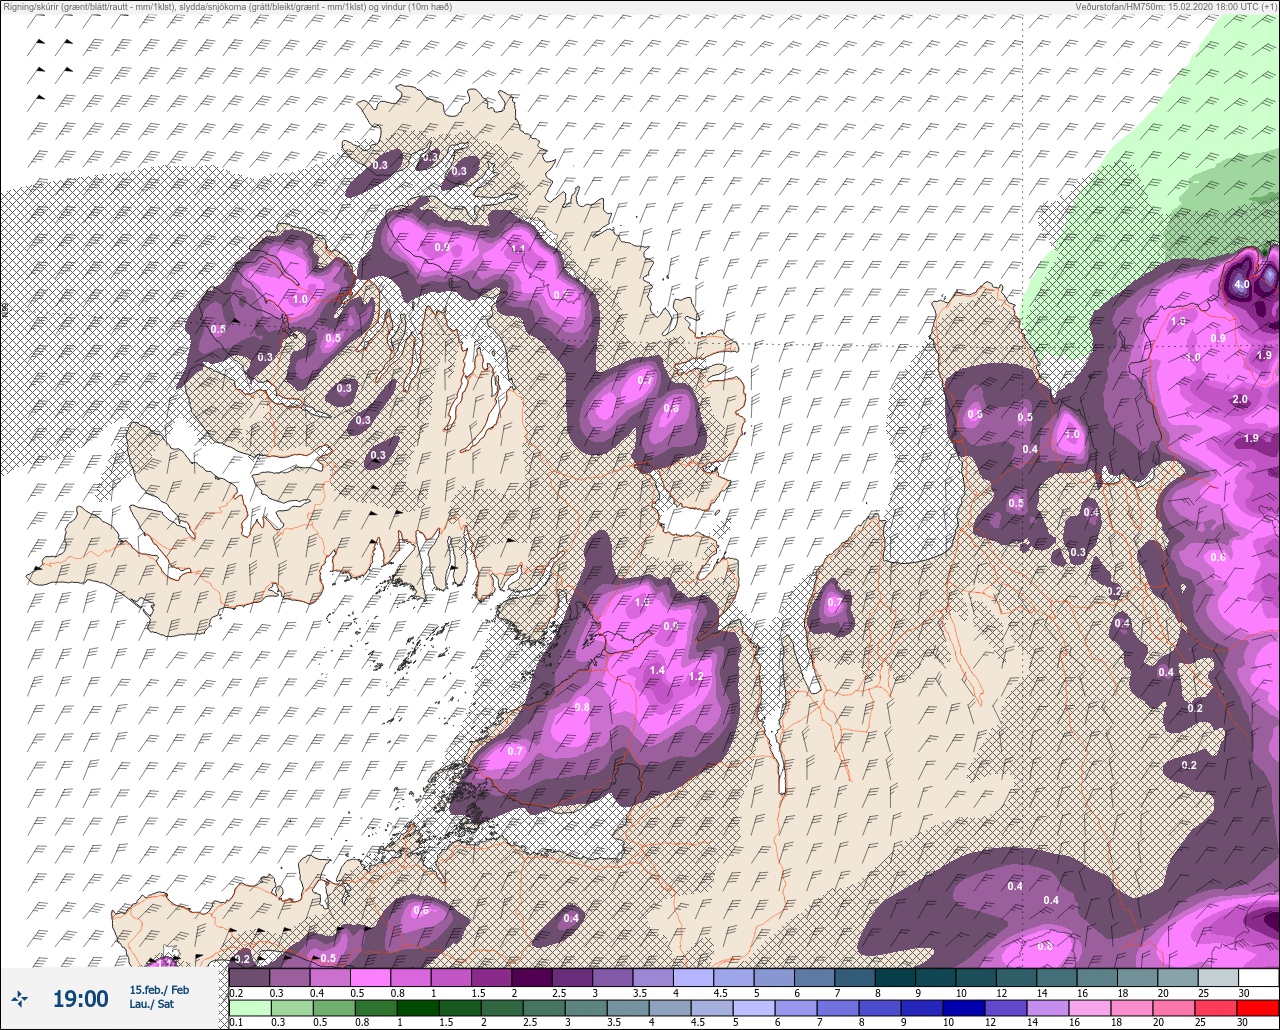1280x1030 pixels.
Task: Pick the 5 light blue swatch, lower legend row
Action: pyautogui.click(x=755, y=1008)
